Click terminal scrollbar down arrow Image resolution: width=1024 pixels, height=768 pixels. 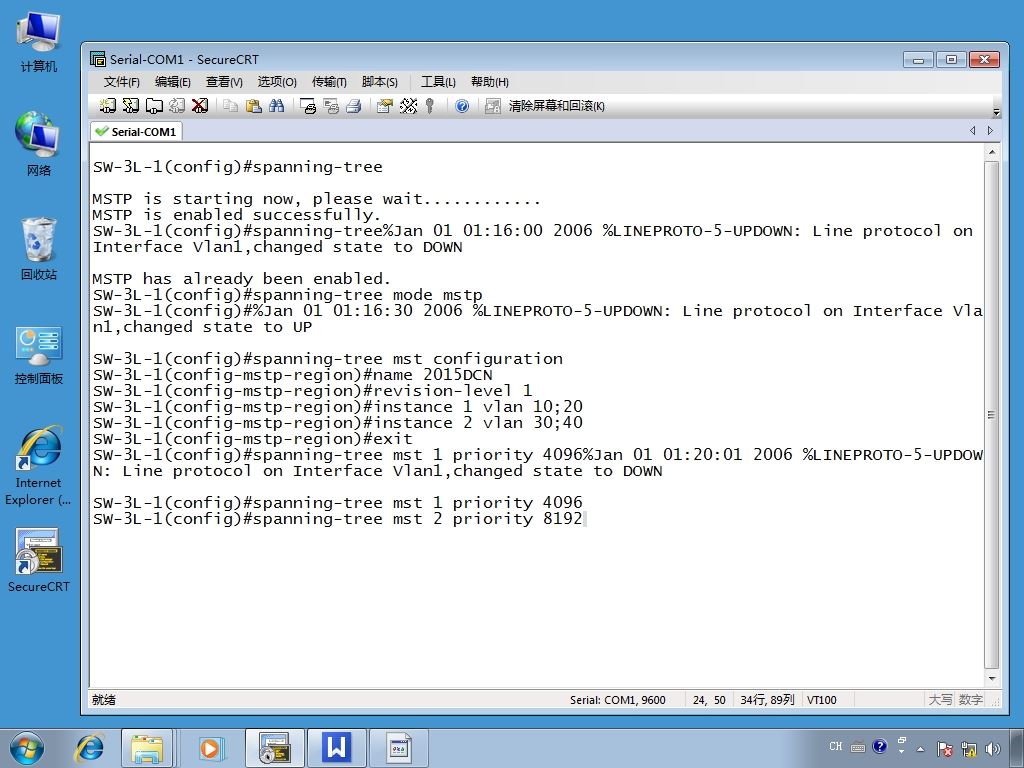coord(991,679)
